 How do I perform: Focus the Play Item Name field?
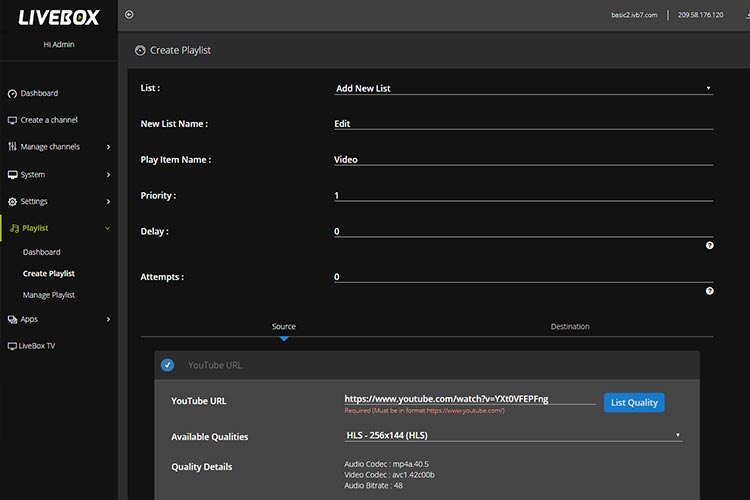[523, 159]
